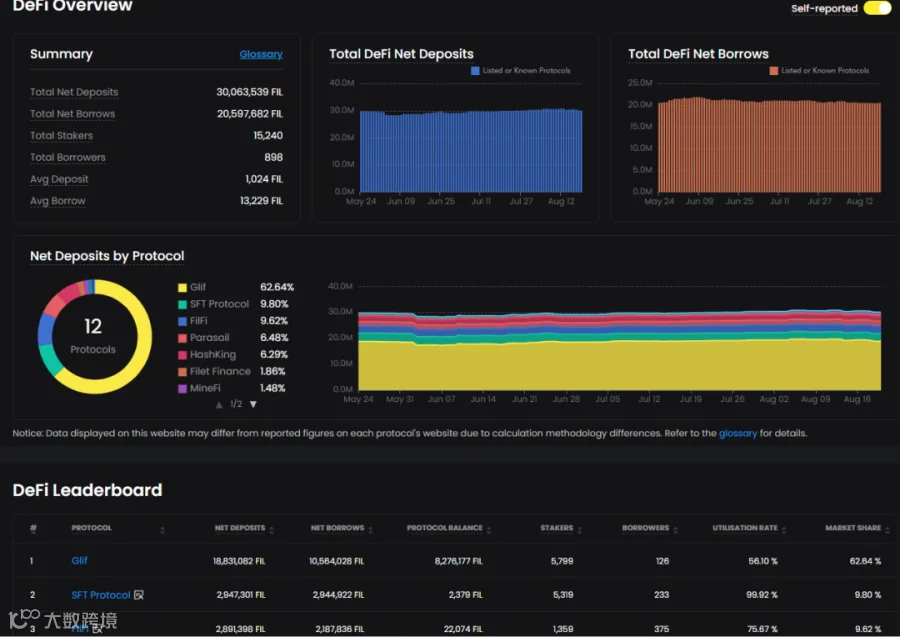Toggle the Glif legend entry in Net Deposits
This screenshot has height=637, width=900.
tap(192, 287)
